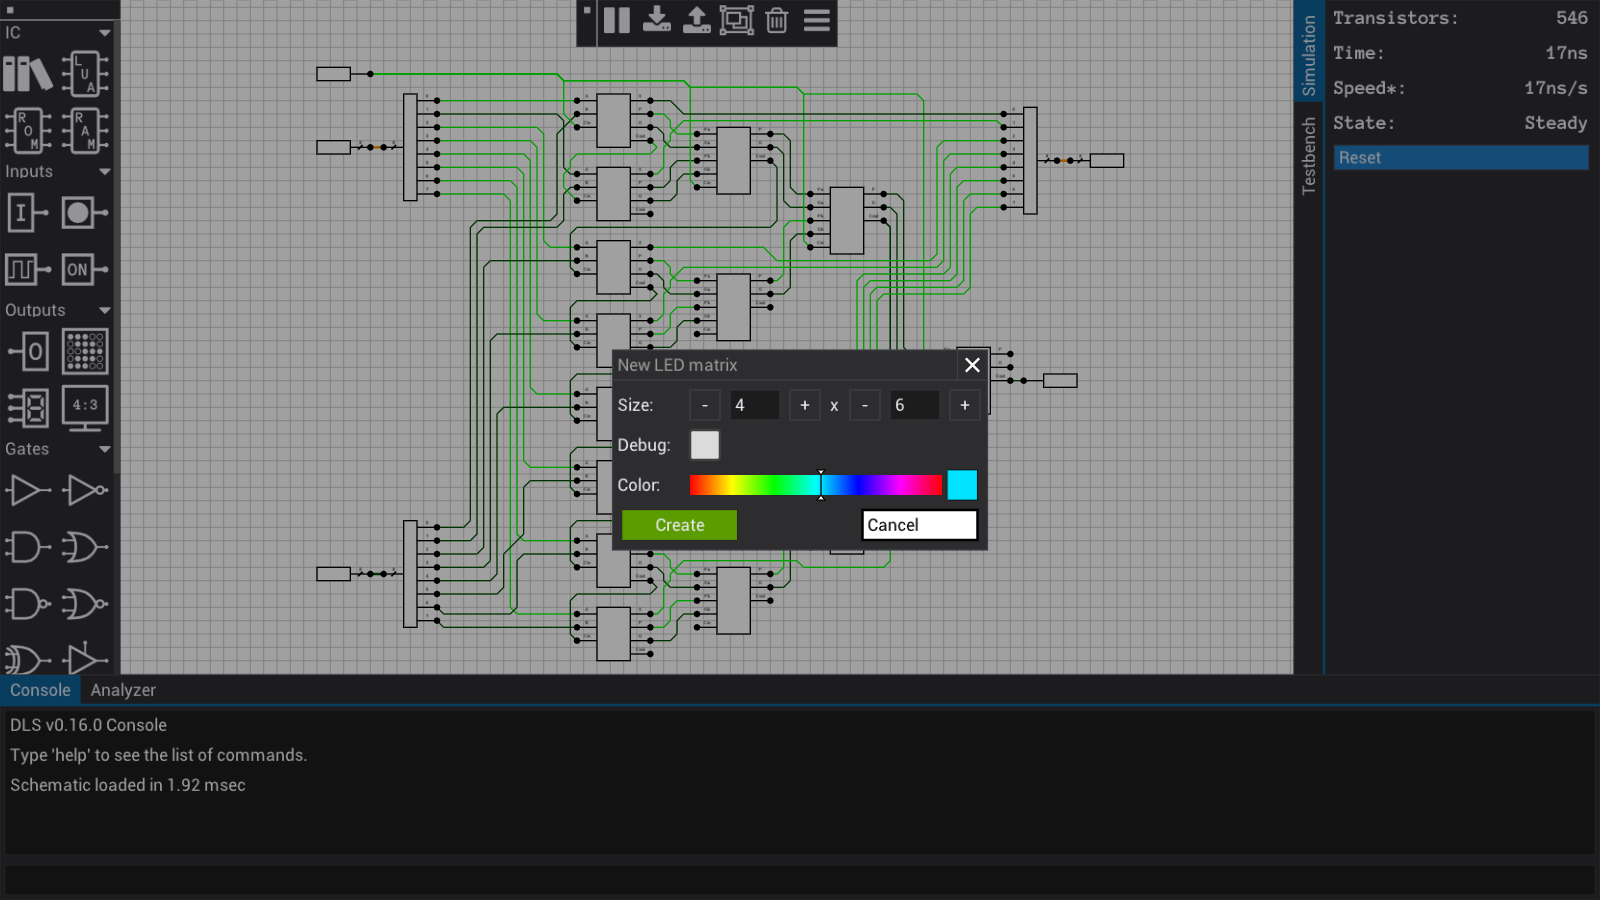
Task: Collapse the IC section arrow
Action: (105, 33)
